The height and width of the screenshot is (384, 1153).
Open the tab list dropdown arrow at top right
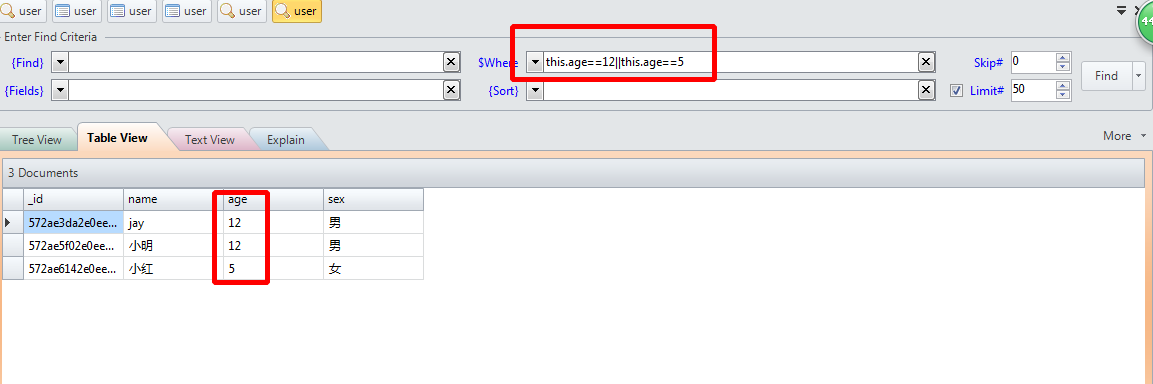(x=1121, y=10)
